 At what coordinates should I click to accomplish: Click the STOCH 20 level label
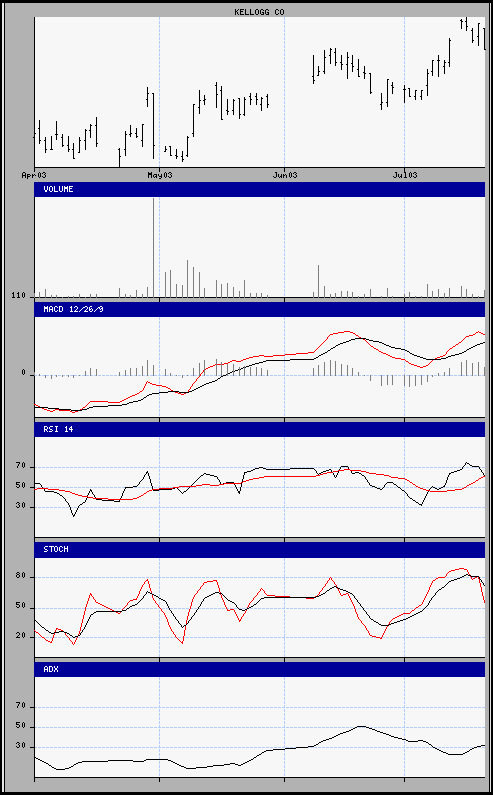21,635
